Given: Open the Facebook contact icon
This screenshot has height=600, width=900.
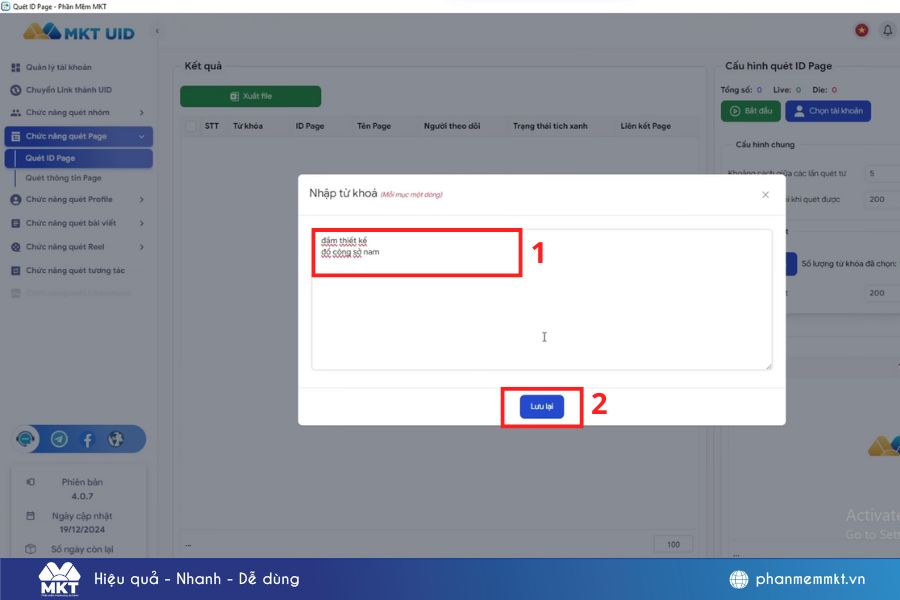Looking at the screenshot, I should pos(87,440).
